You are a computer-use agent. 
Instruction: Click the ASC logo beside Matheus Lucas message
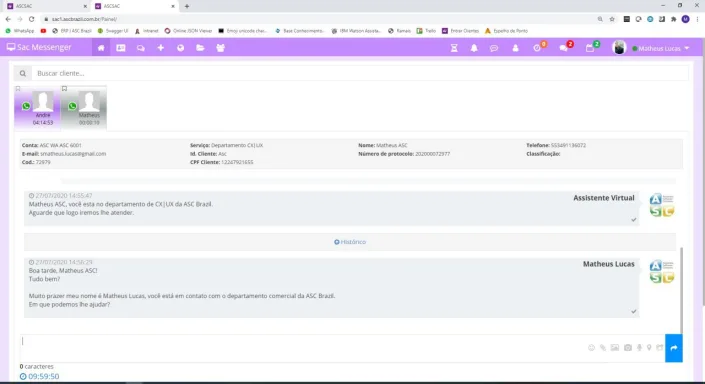[x=662, y=271]
